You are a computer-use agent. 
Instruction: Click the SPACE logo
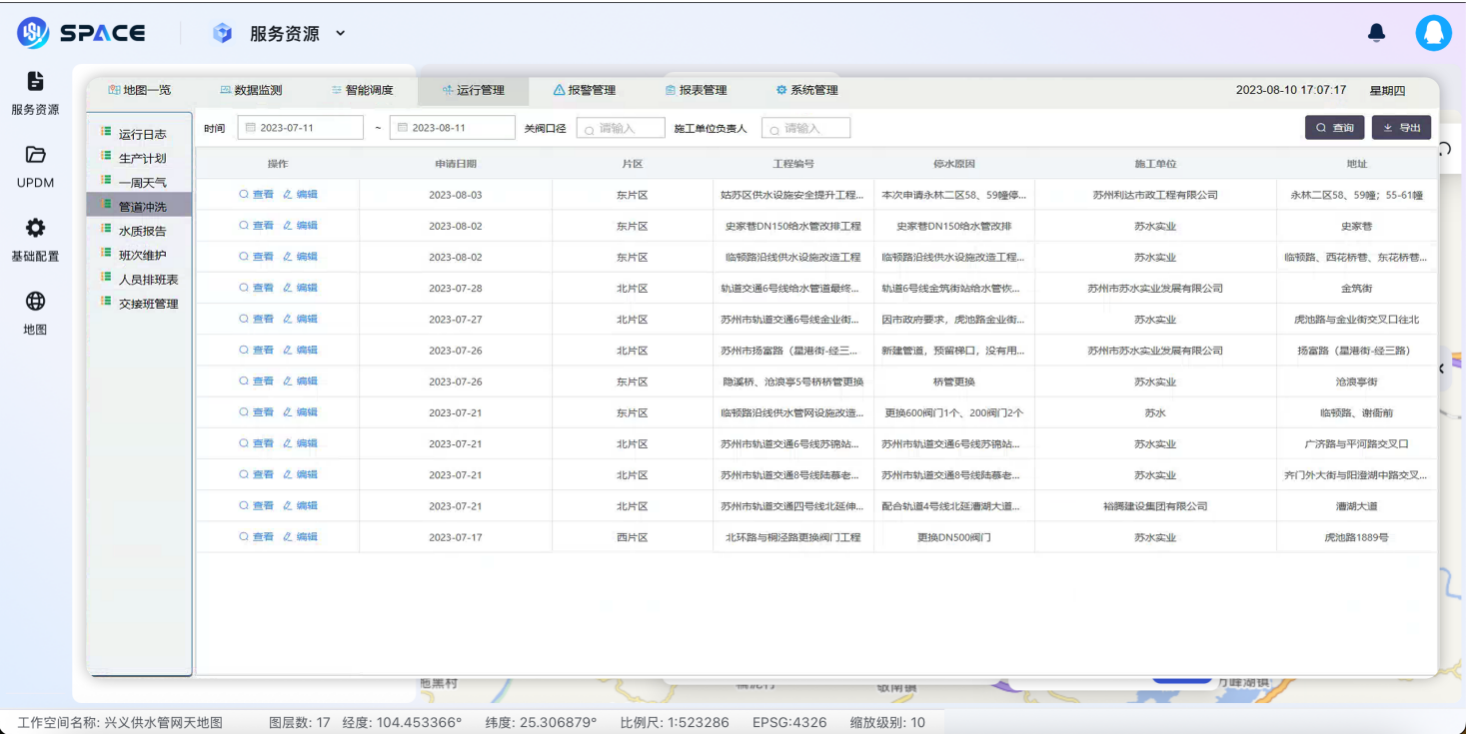pyautogui.click(x=85, y=32)
